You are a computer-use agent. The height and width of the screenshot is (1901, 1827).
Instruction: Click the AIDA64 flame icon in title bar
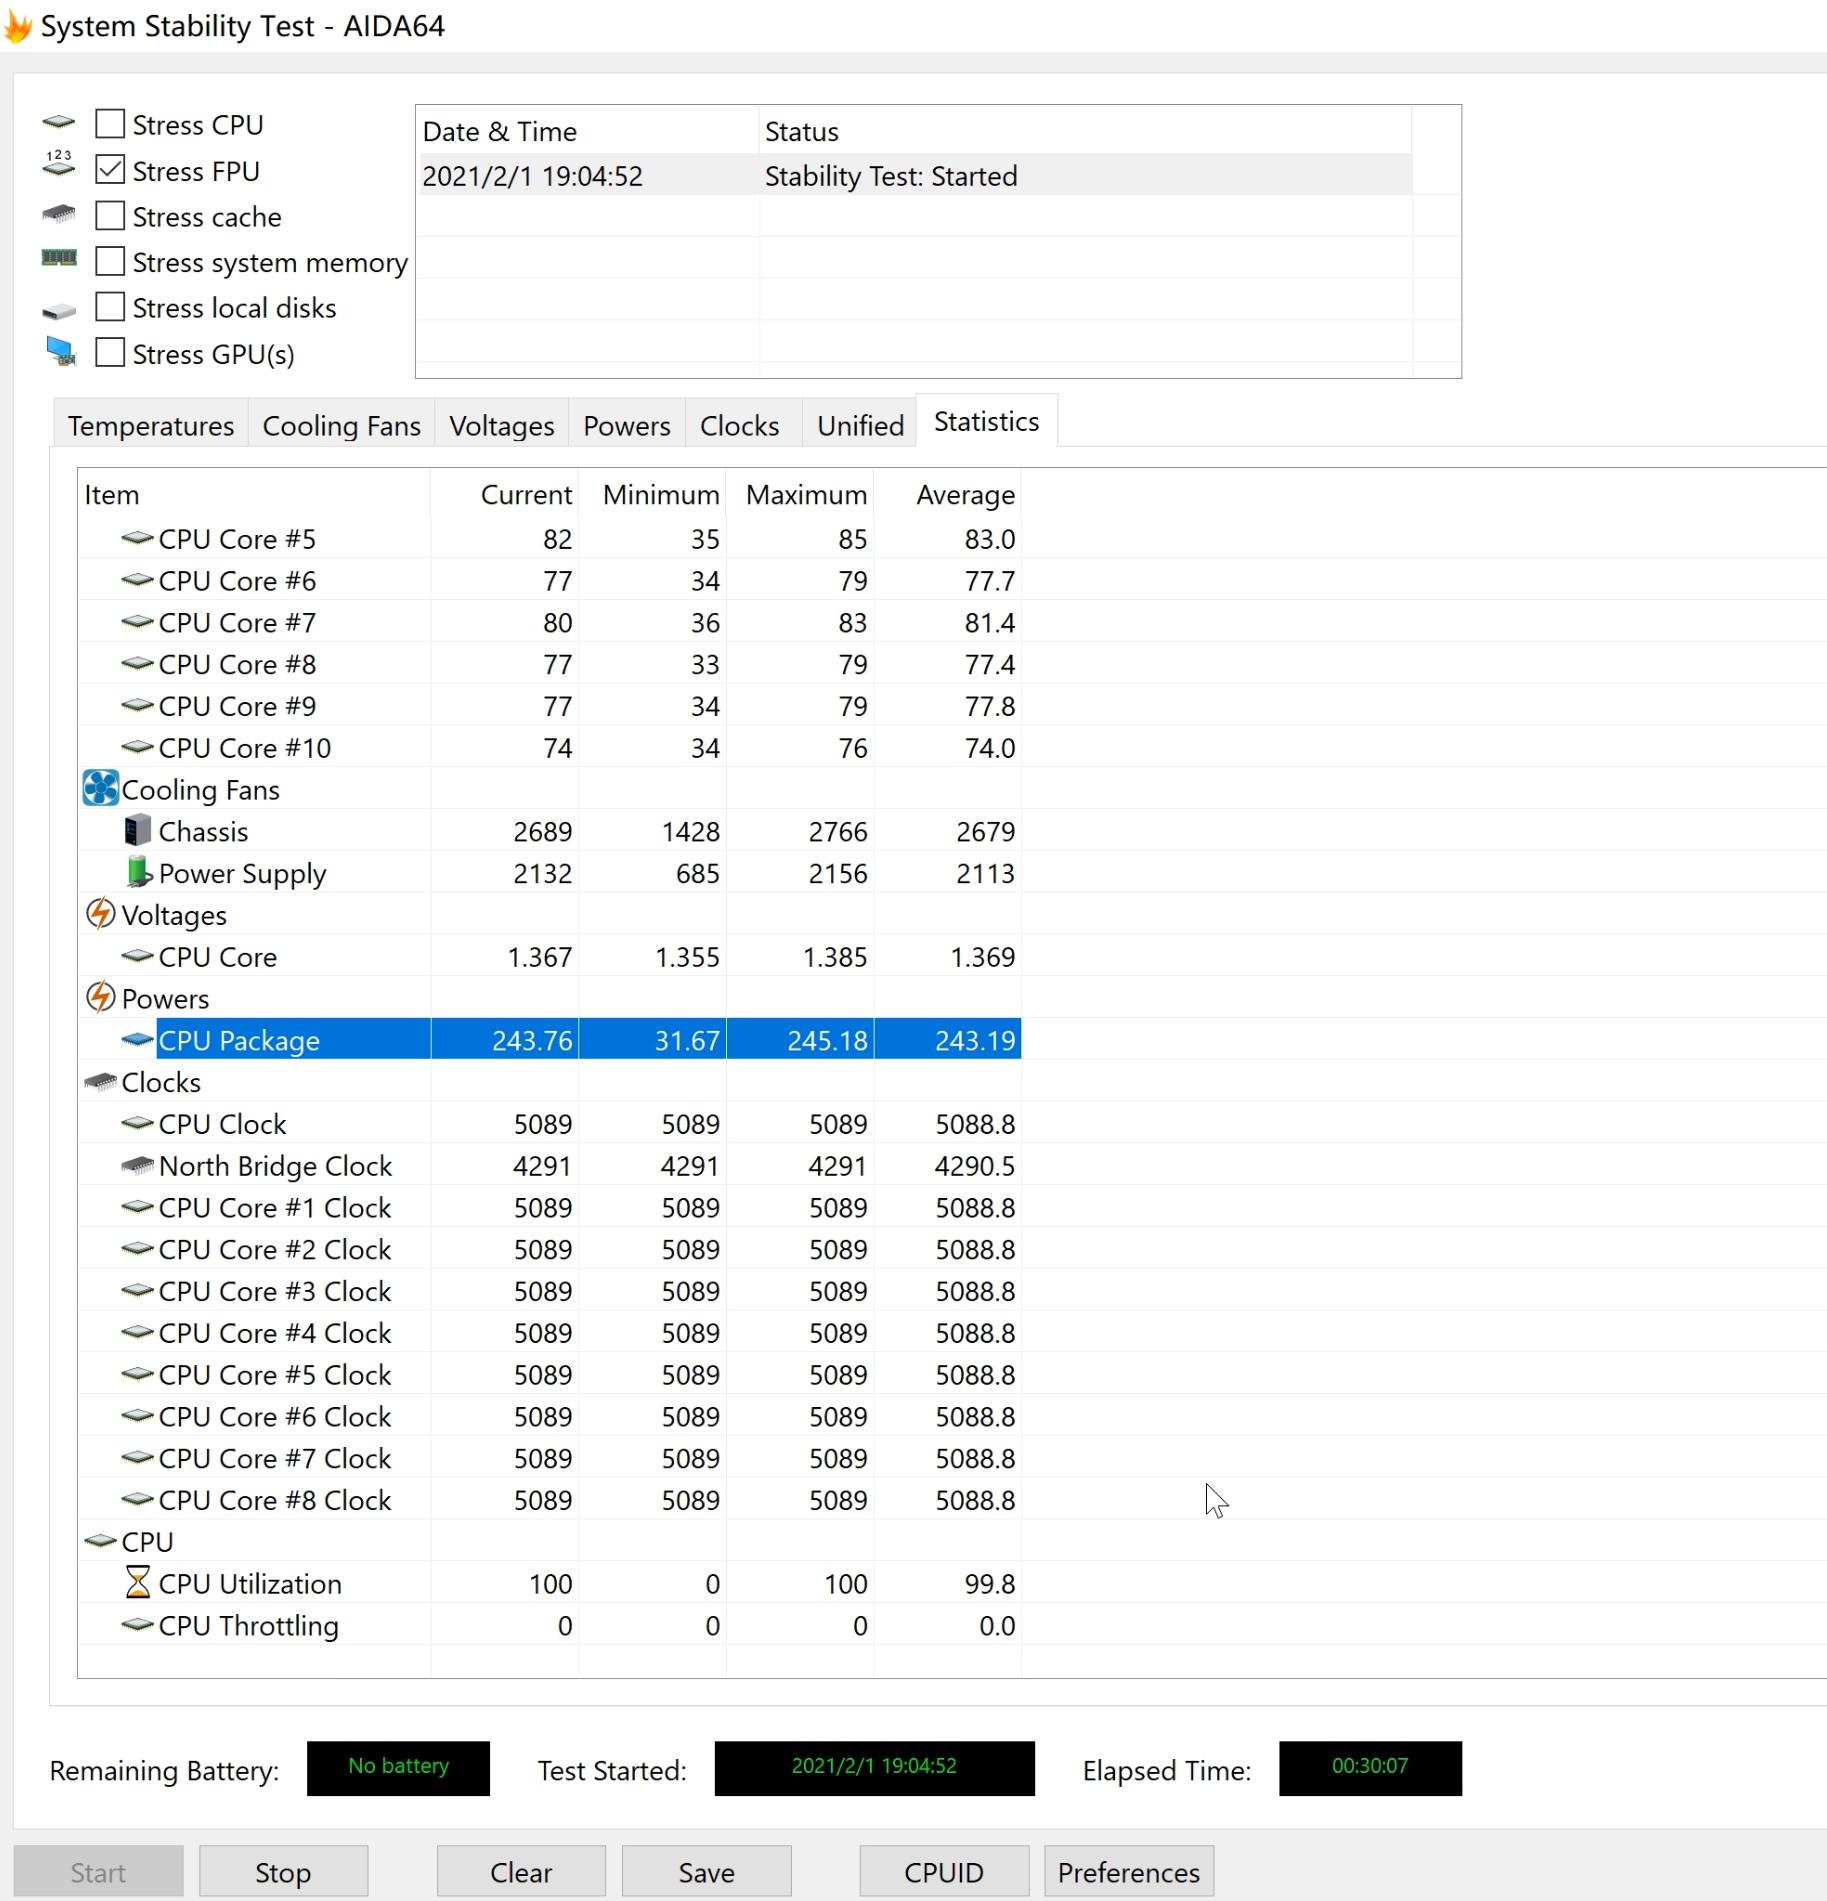(18, 25)
